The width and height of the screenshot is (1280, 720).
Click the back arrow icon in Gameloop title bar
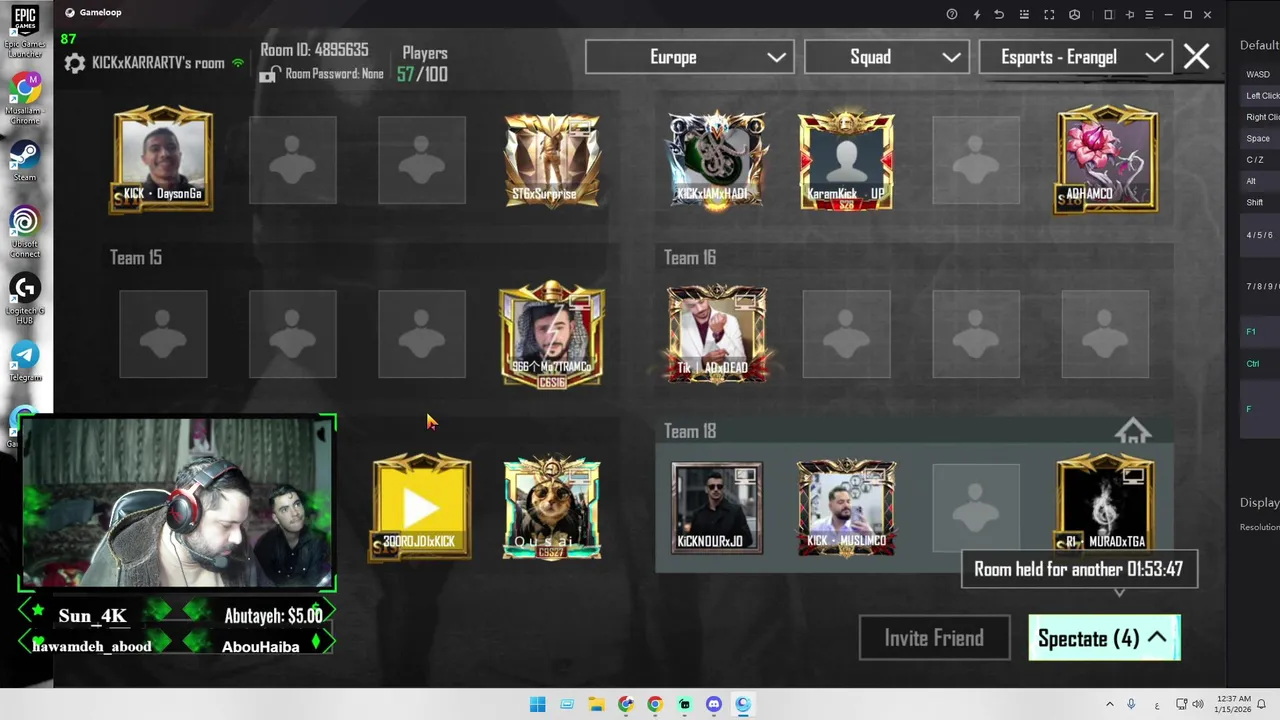point(999,14)
